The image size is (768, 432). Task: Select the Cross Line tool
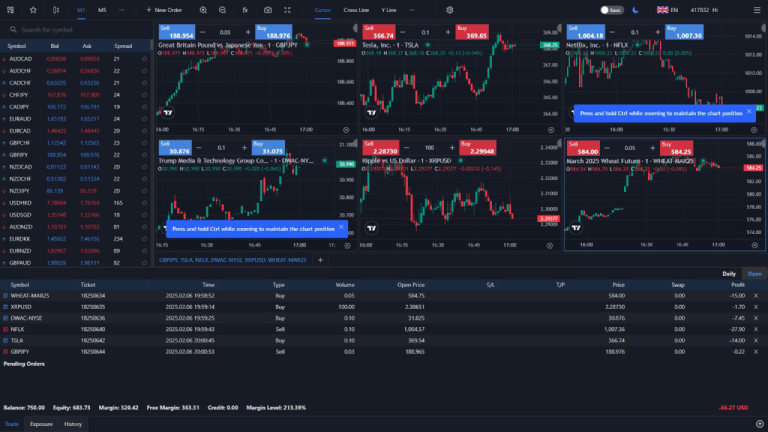coord(356,10)
